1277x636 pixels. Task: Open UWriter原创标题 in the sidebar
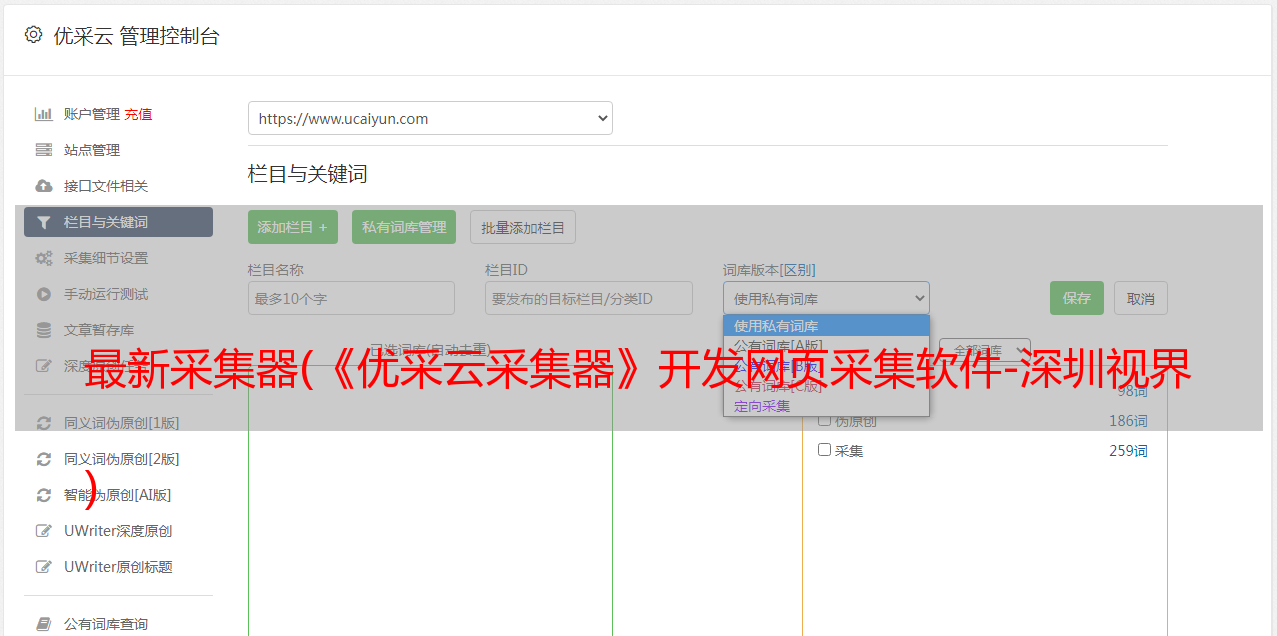coord(118,567)
